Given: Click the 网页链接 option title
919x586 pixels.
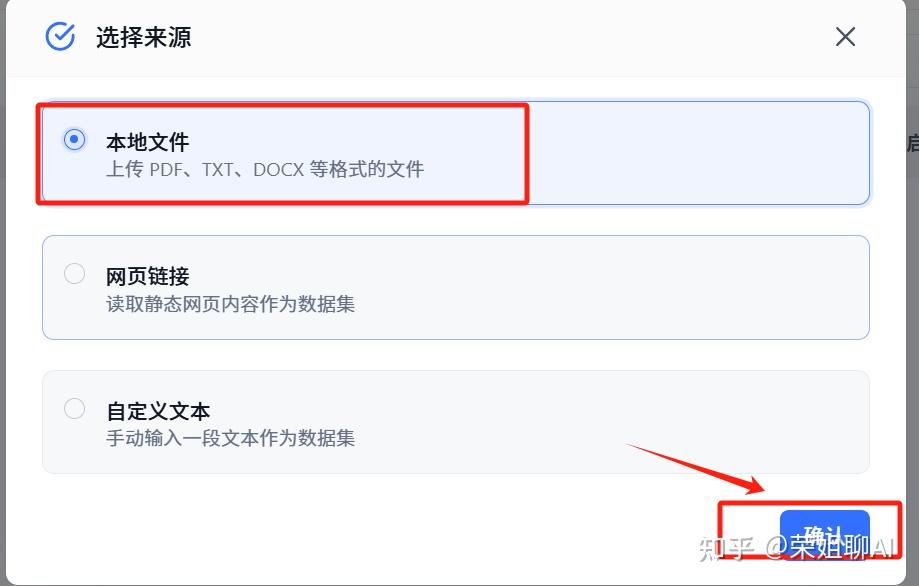Looking at the screenshot, I should pyautogui.click(x=148, y=277).
